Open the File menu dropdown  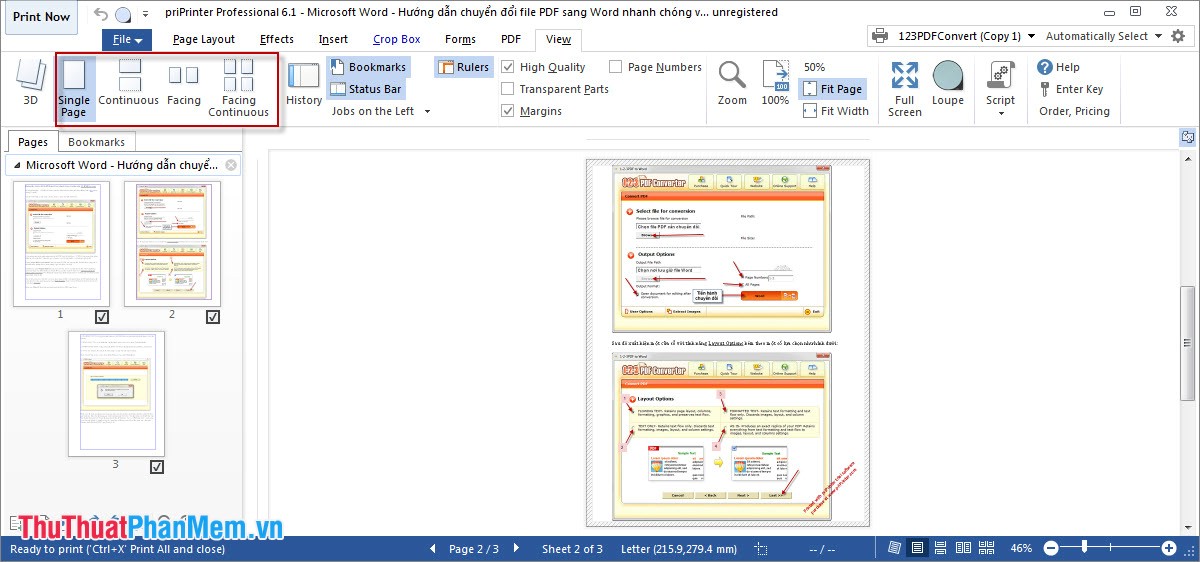point(128,40)
